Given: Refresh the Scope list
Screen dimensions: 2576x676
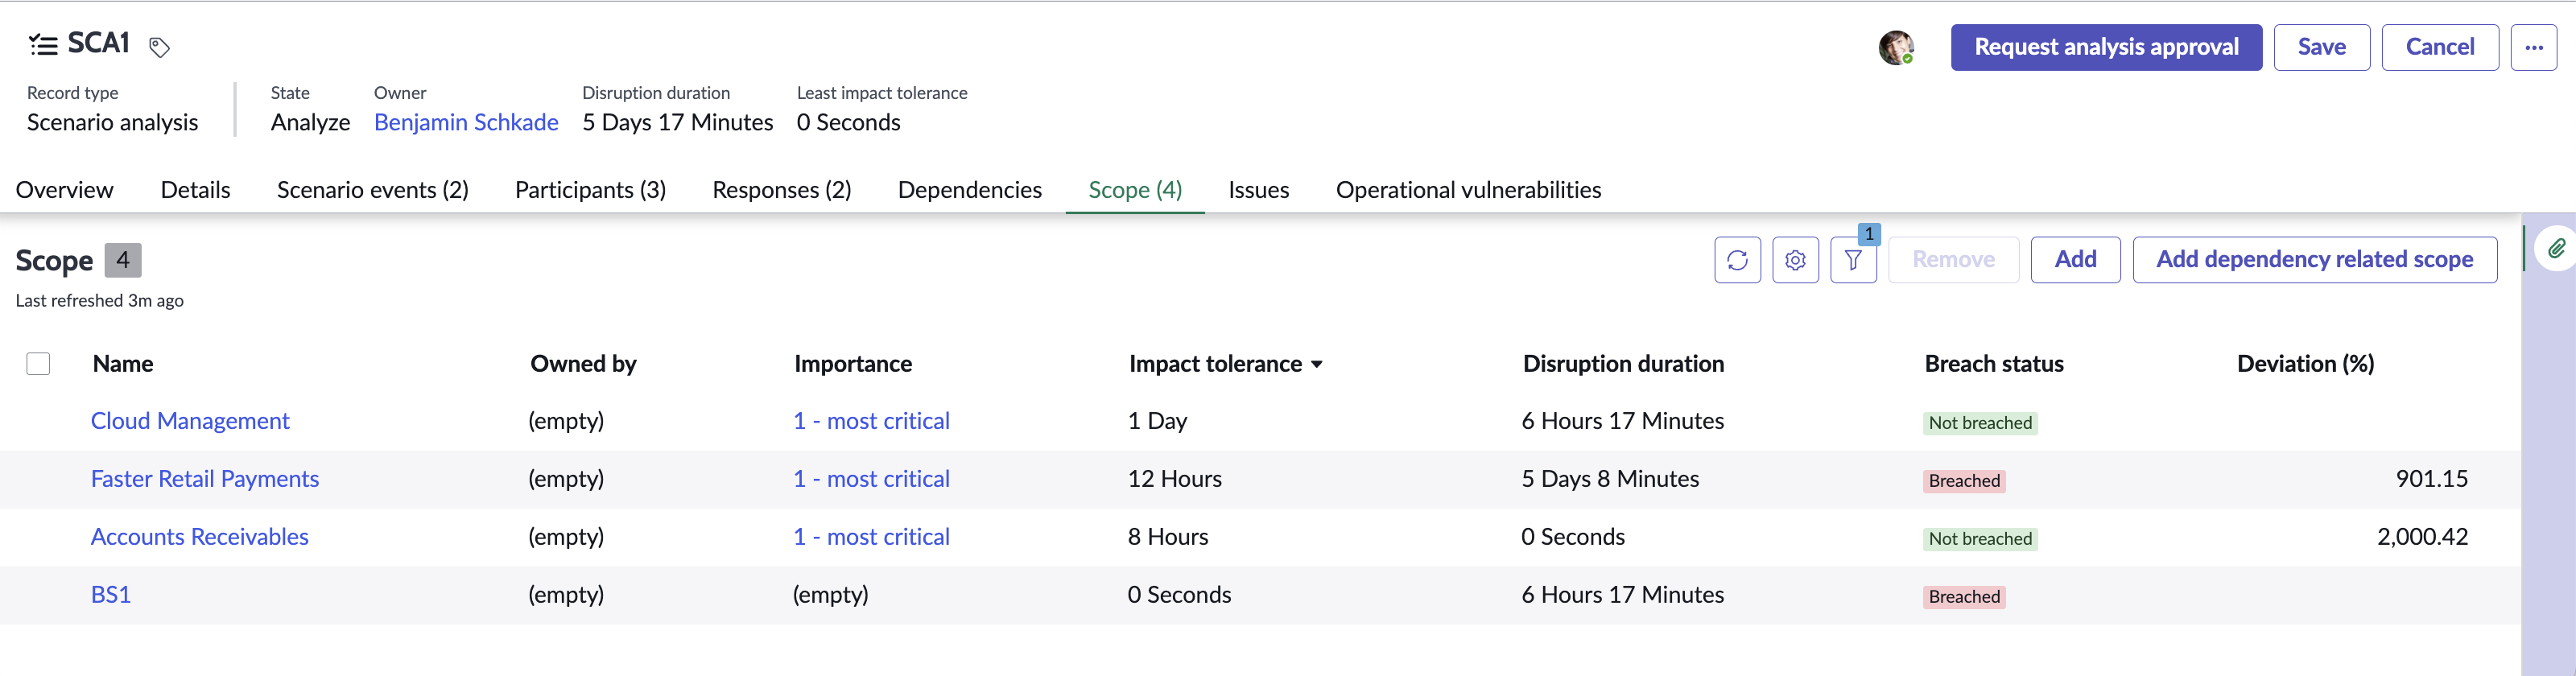Looking at the screenshot, I should click(1737, 260).
